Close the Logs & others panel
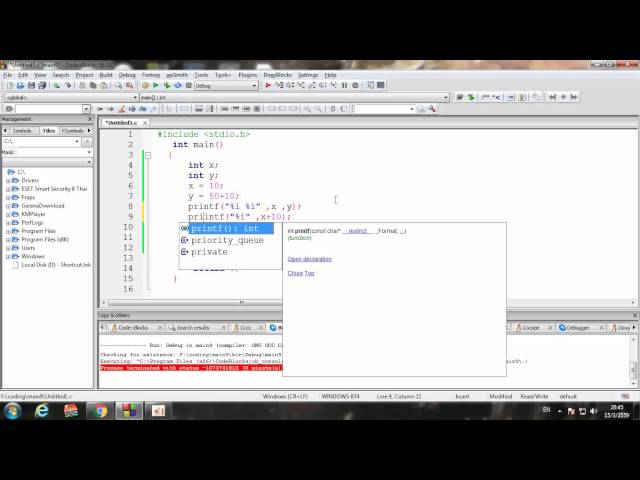Screen dimensions: 640x480 pos(635,316)
